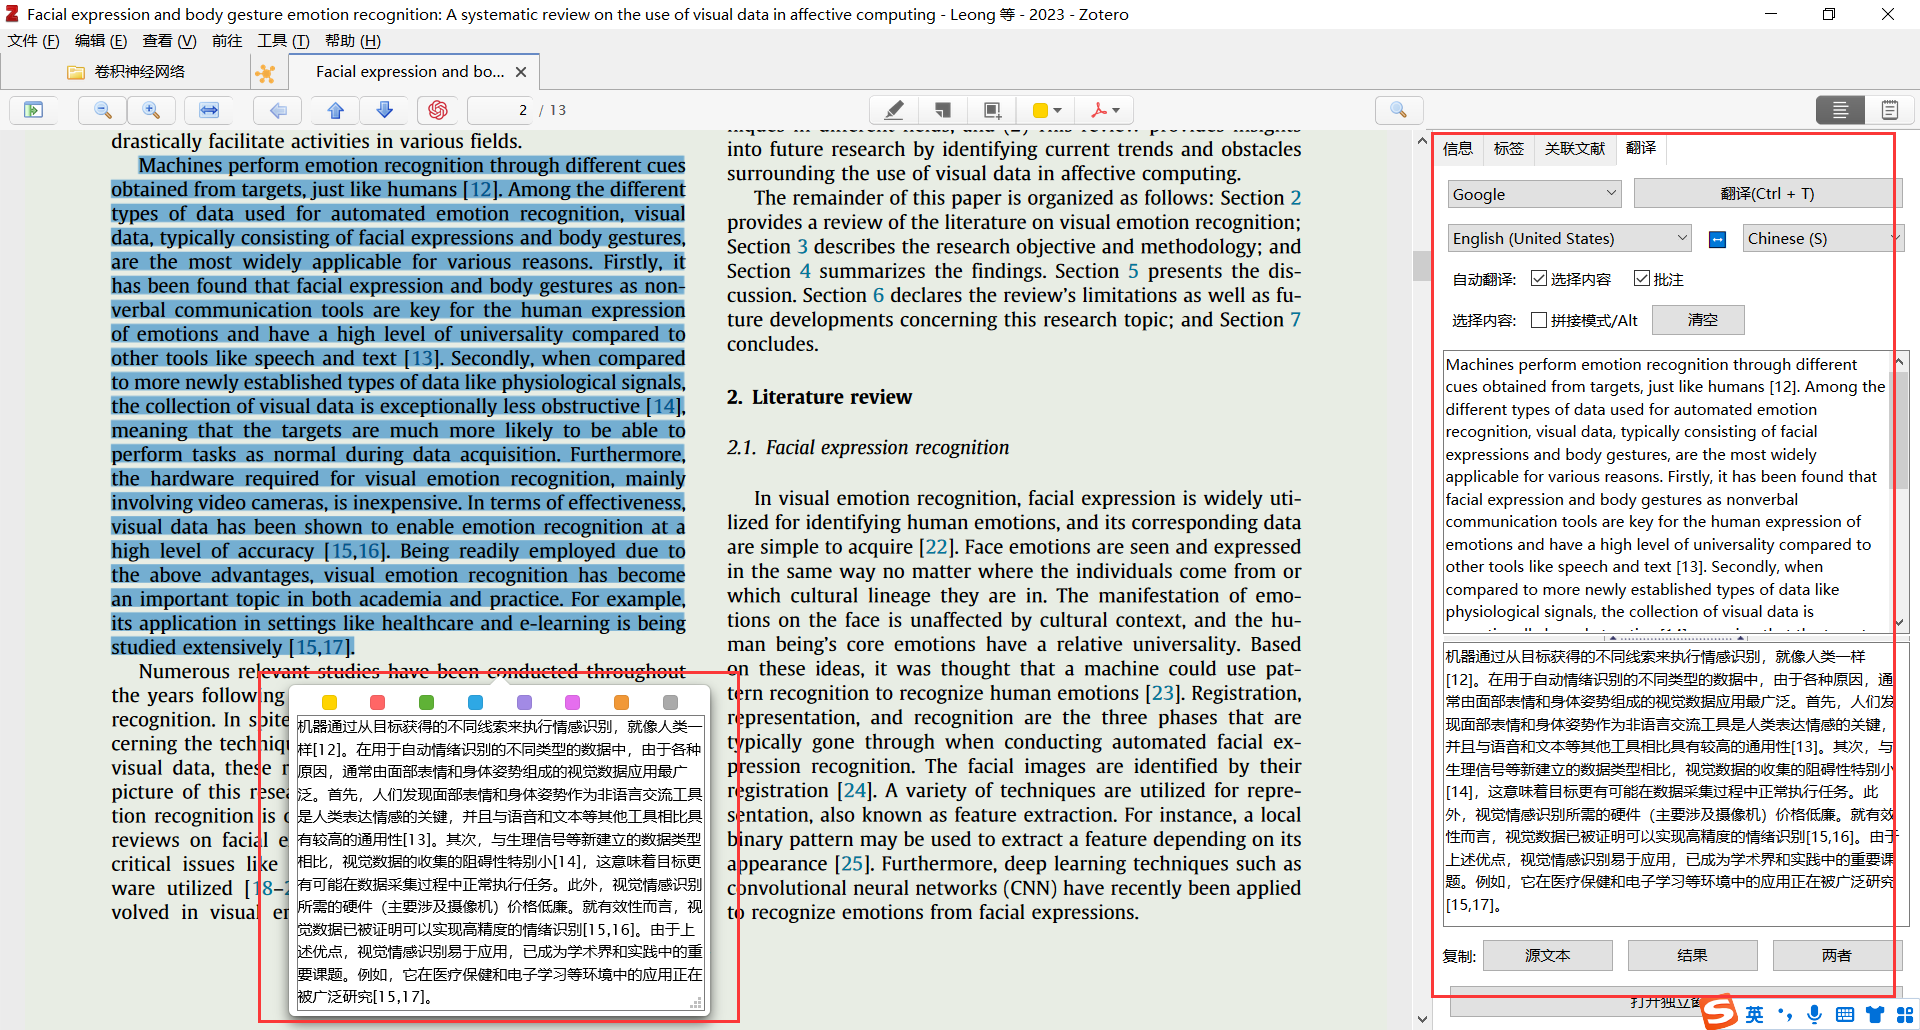Screen dimensions: 1920x1030
Task: Select the note annotation tool
Action: [x=942, y=110]
